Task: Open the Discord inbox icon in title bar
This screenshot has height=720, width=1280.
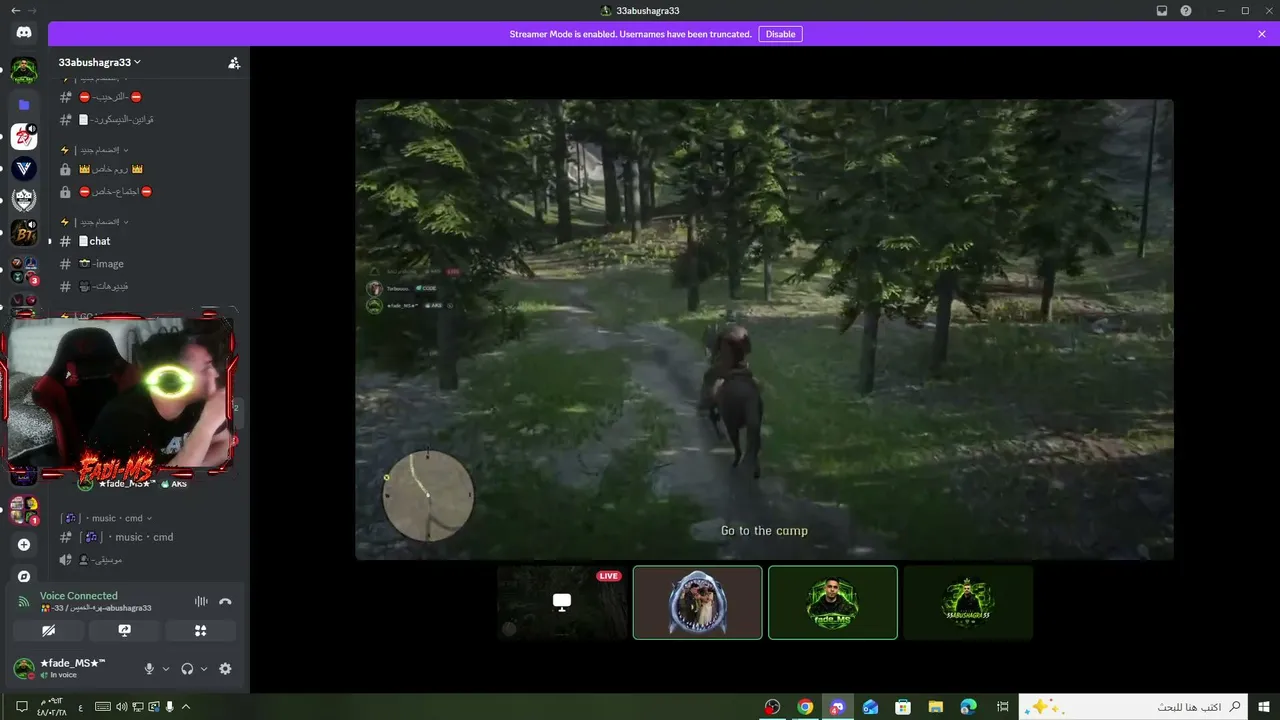Action: (1162, 10)
